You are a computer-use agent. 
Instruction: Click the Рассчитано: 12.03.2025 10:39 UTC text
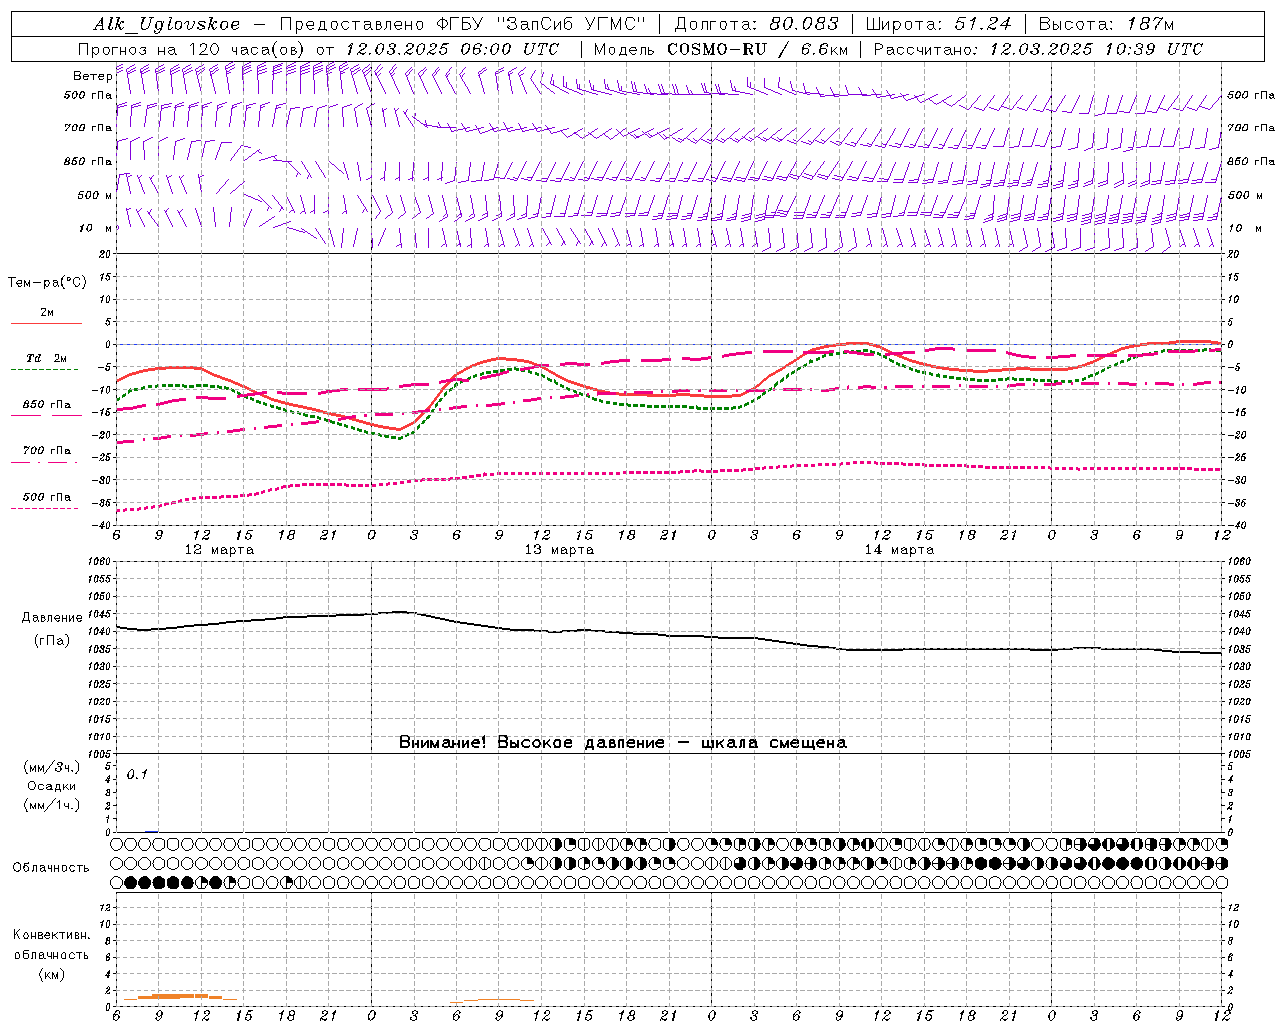pyautogui.click(x=1038, y=49)
